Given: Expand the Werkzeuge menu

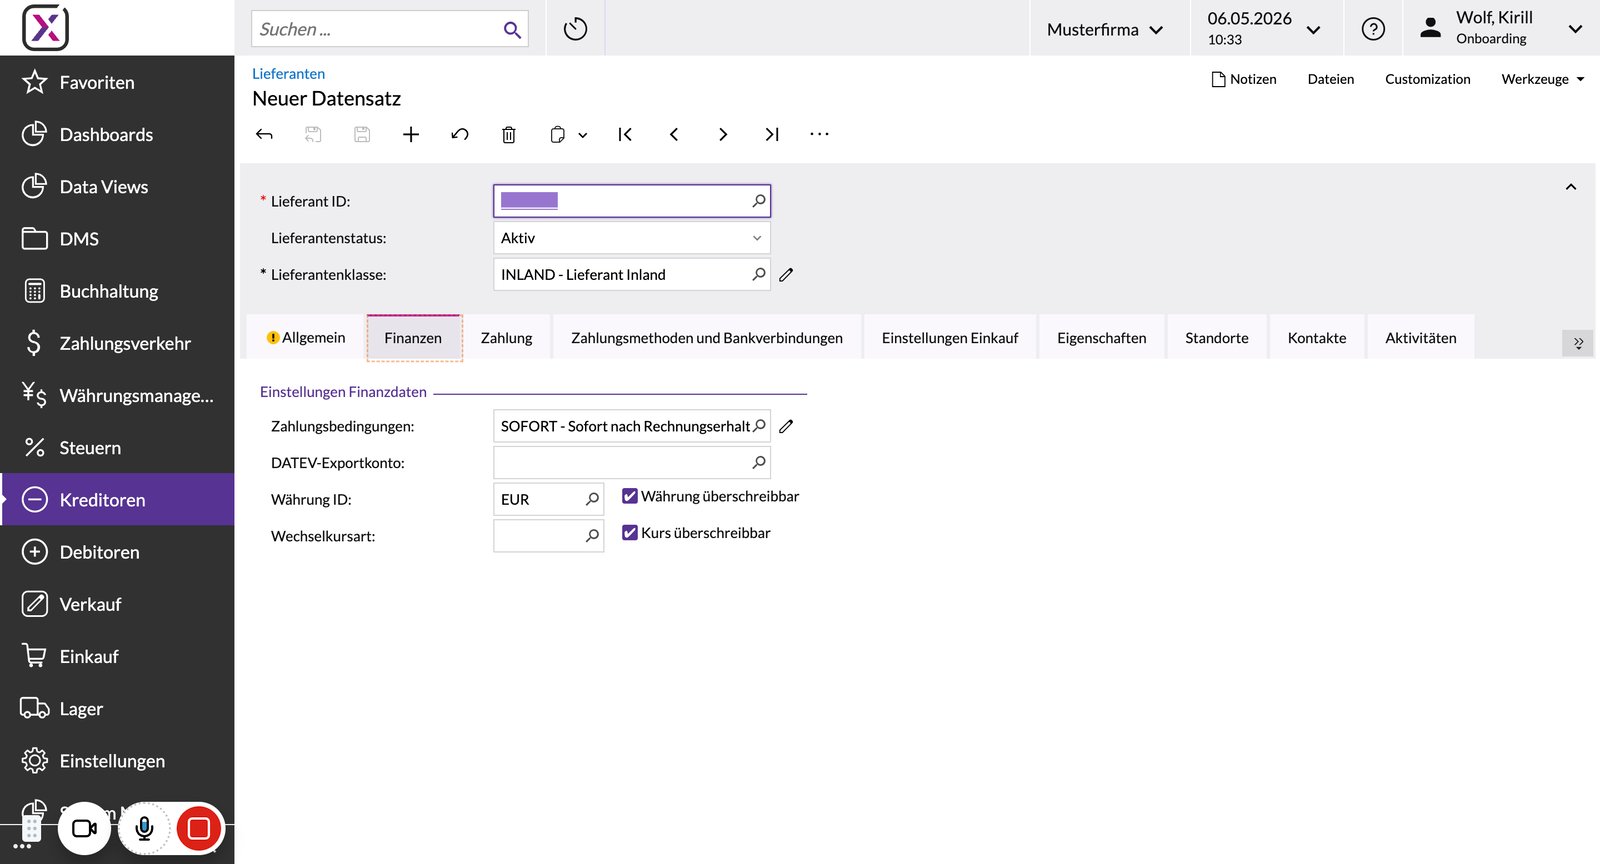Looking at the screenshot, I should click(1543, 79).
